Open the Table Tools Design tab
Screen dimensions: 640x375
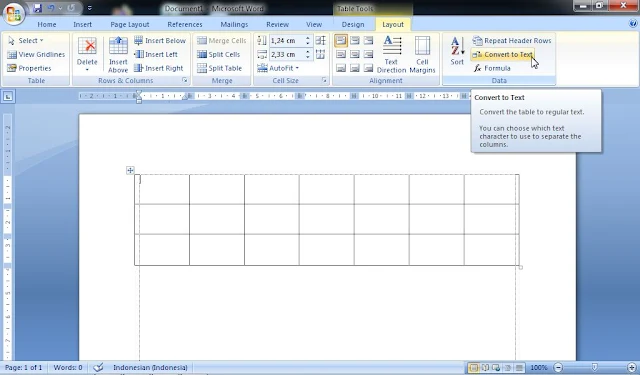click(x=353, y=24)
